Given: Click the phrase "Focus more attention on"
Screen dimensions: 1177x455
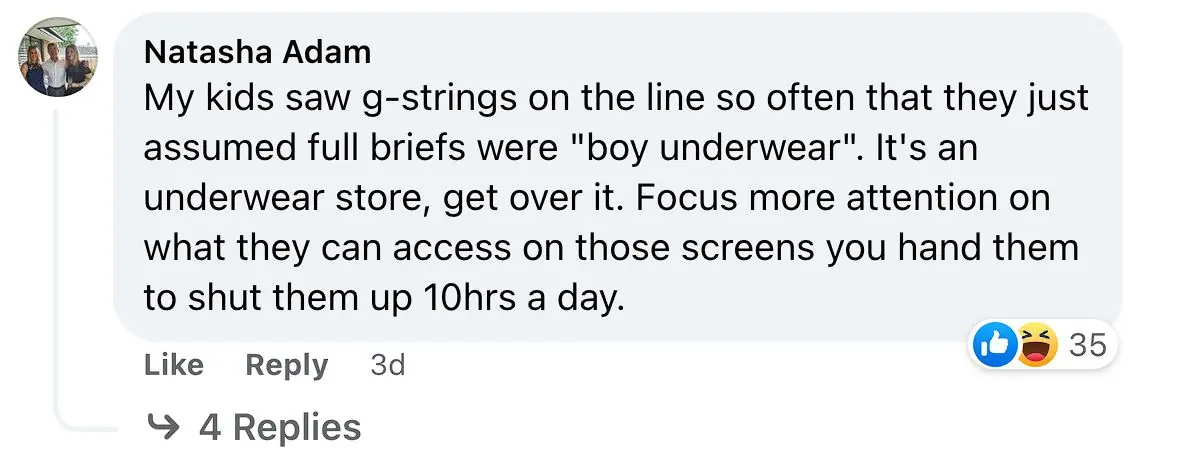Looking at the screenshot, I should pos(842,197).
